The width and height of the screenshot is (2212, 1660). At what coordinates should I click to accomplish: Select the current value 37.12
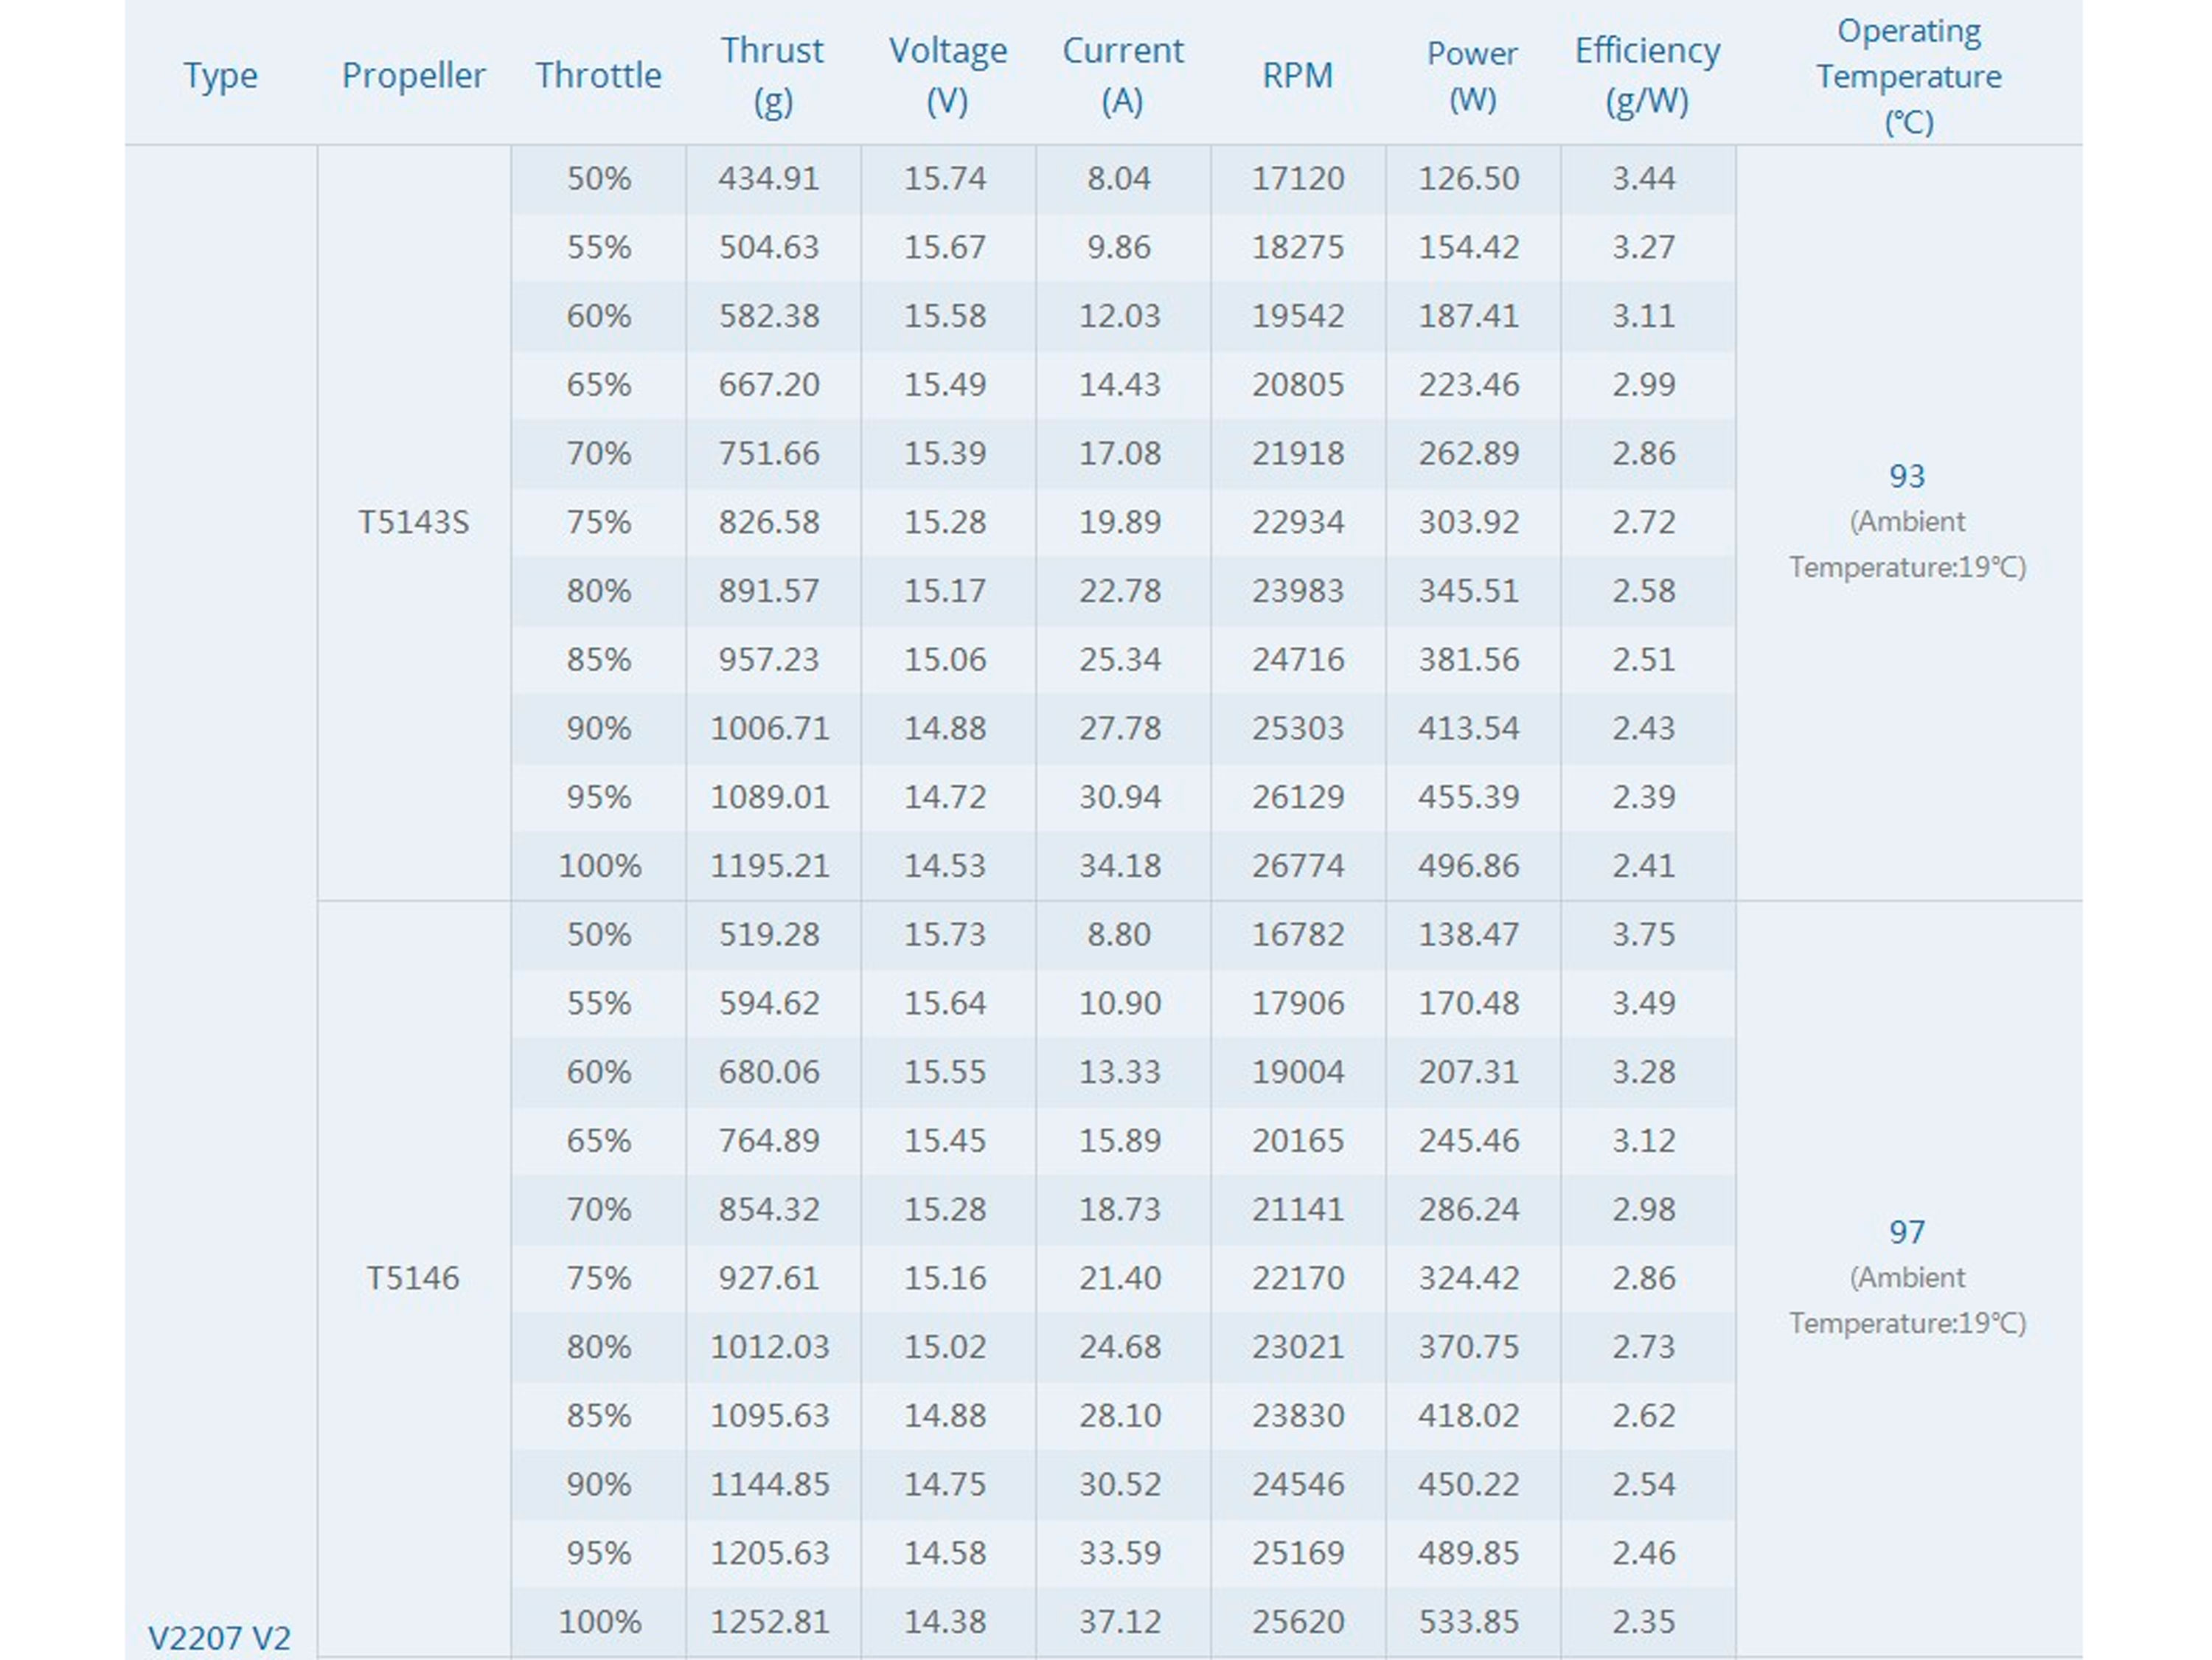(x=1120, y=1621)
